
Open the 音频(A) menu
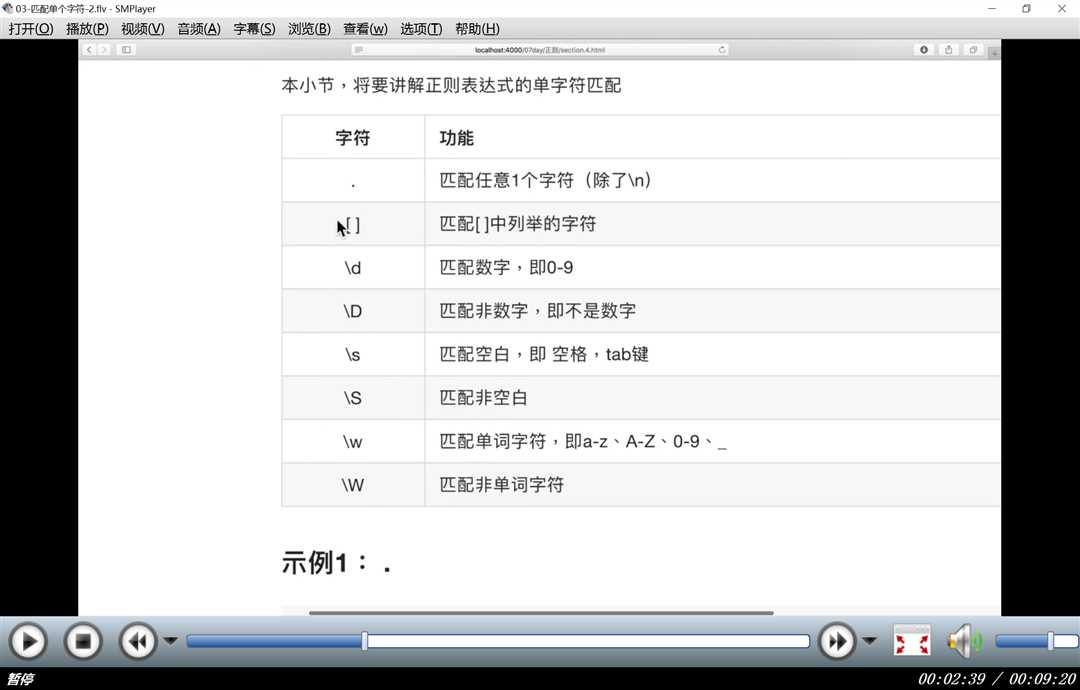[x=199, y=29]
